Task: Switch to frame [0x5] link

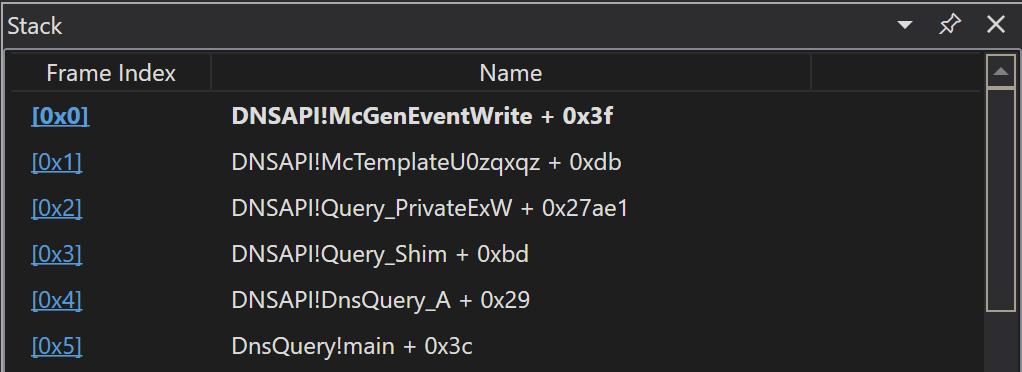Action: point(57,346)
